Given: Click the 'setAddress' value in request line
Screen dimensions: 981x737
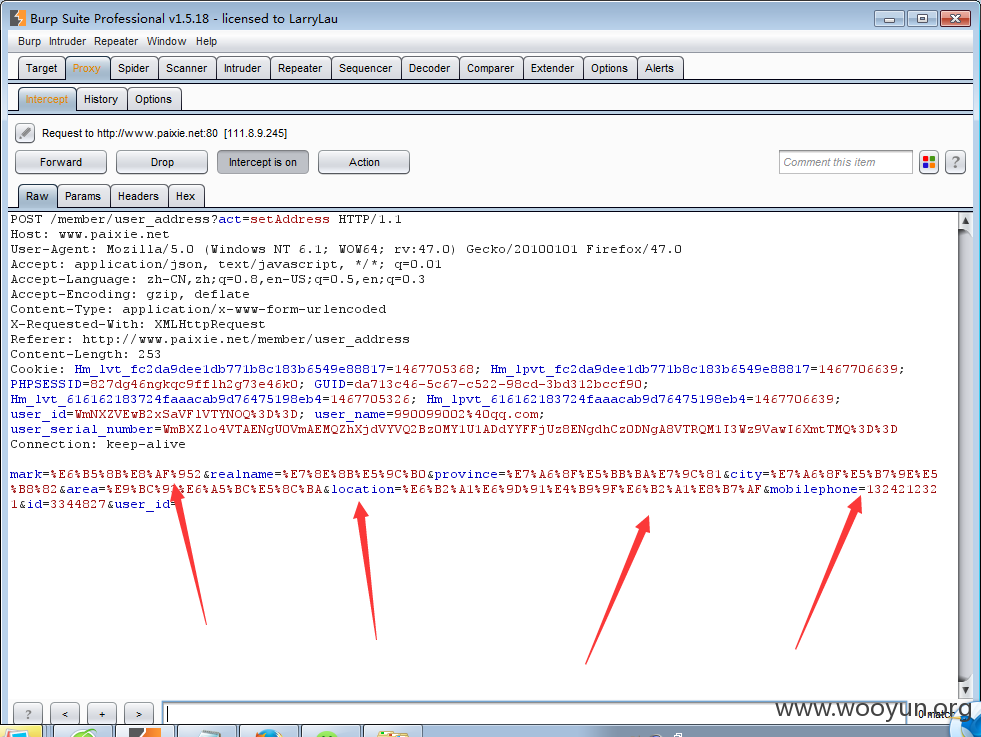Looking at the screenshot, I should [290, 220].
